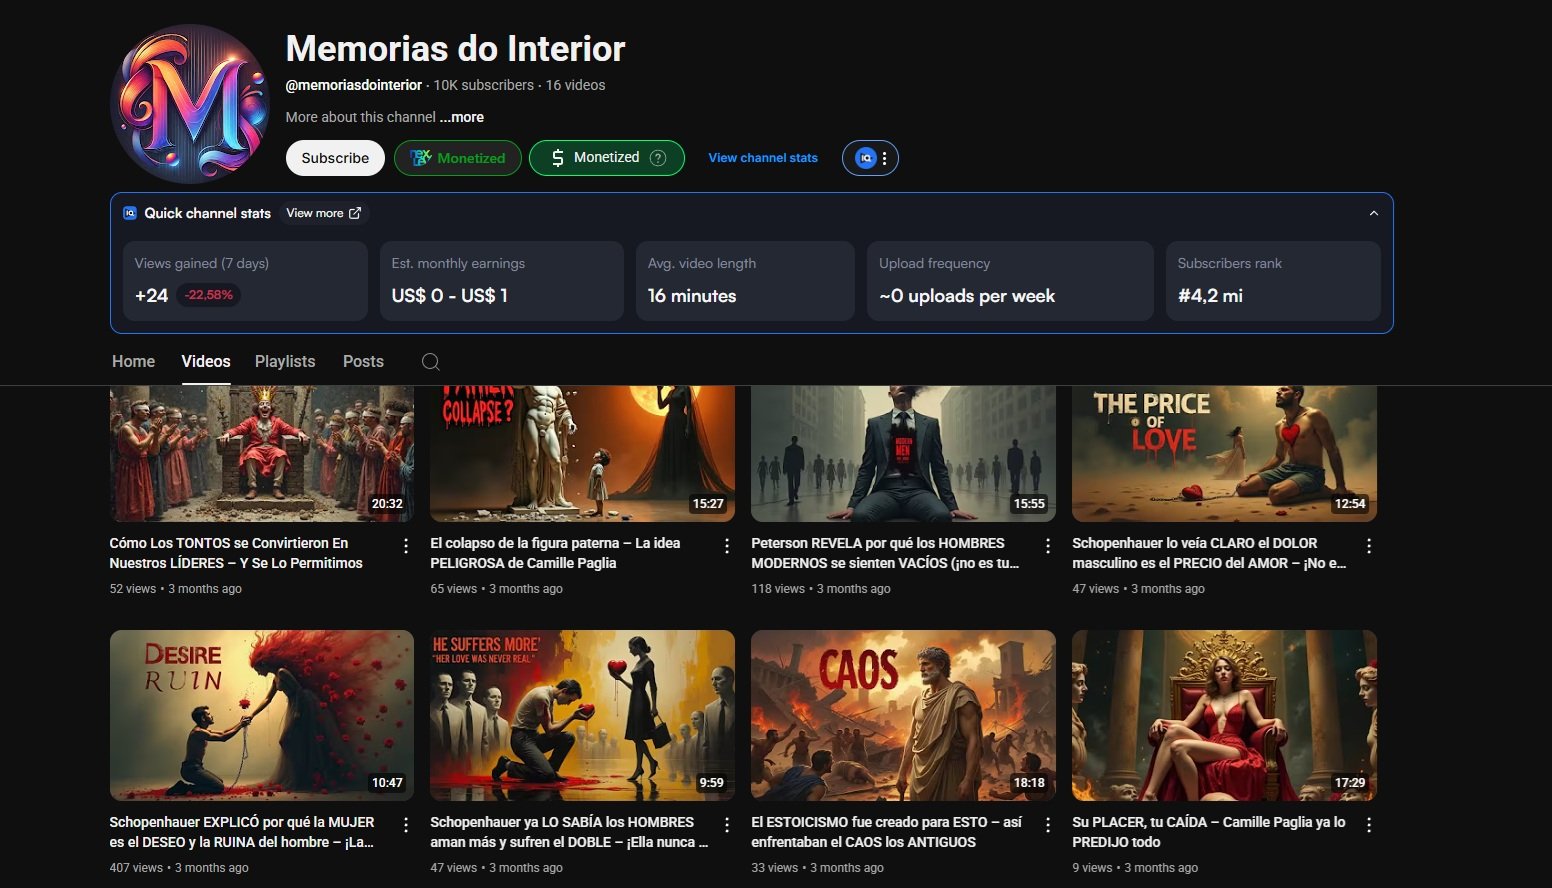Open Schopenhauer PRECIO del AMOR video title
1552x888 pixels.
tap(1209, 553)
